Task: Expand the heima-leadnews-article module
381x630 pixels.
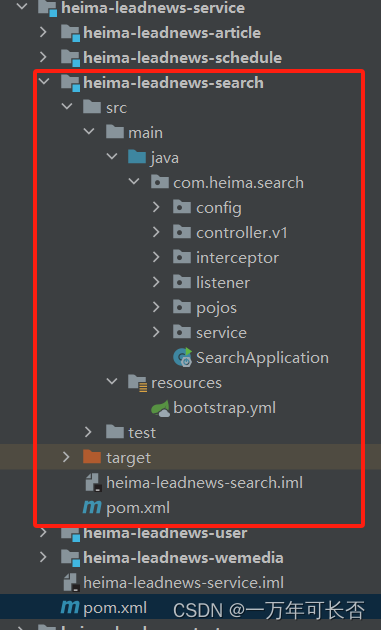Action: click(43, 32)
